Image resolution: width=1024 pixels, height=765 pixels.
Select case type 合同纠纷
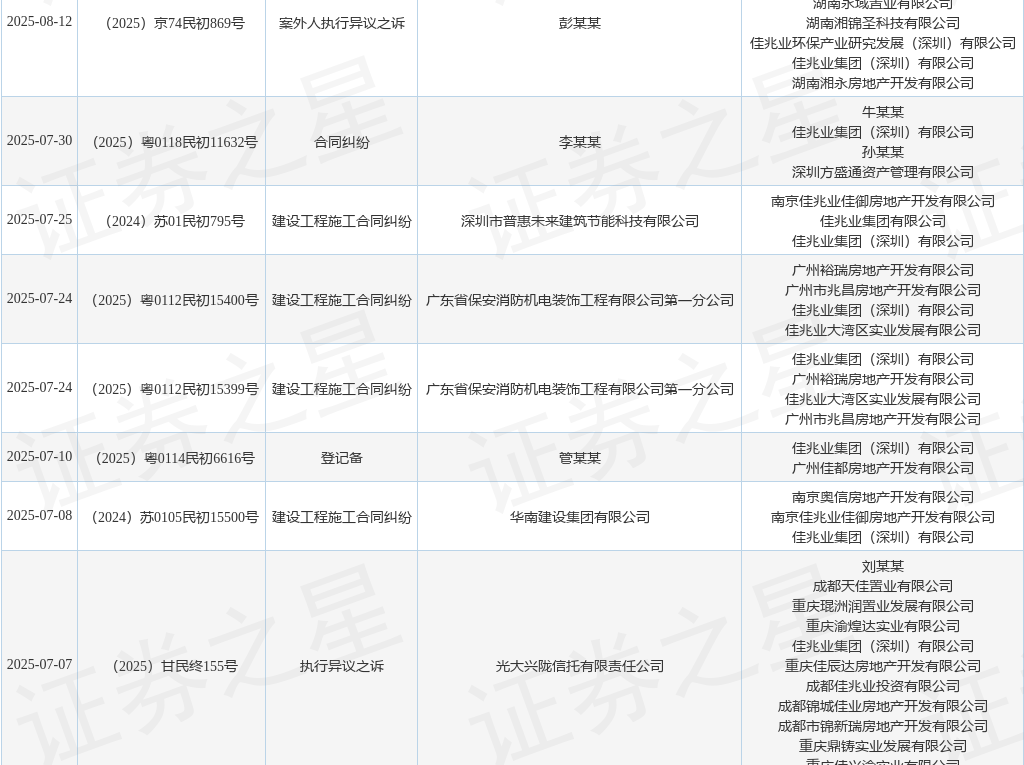pyautogui.click(x=342, y=142)
